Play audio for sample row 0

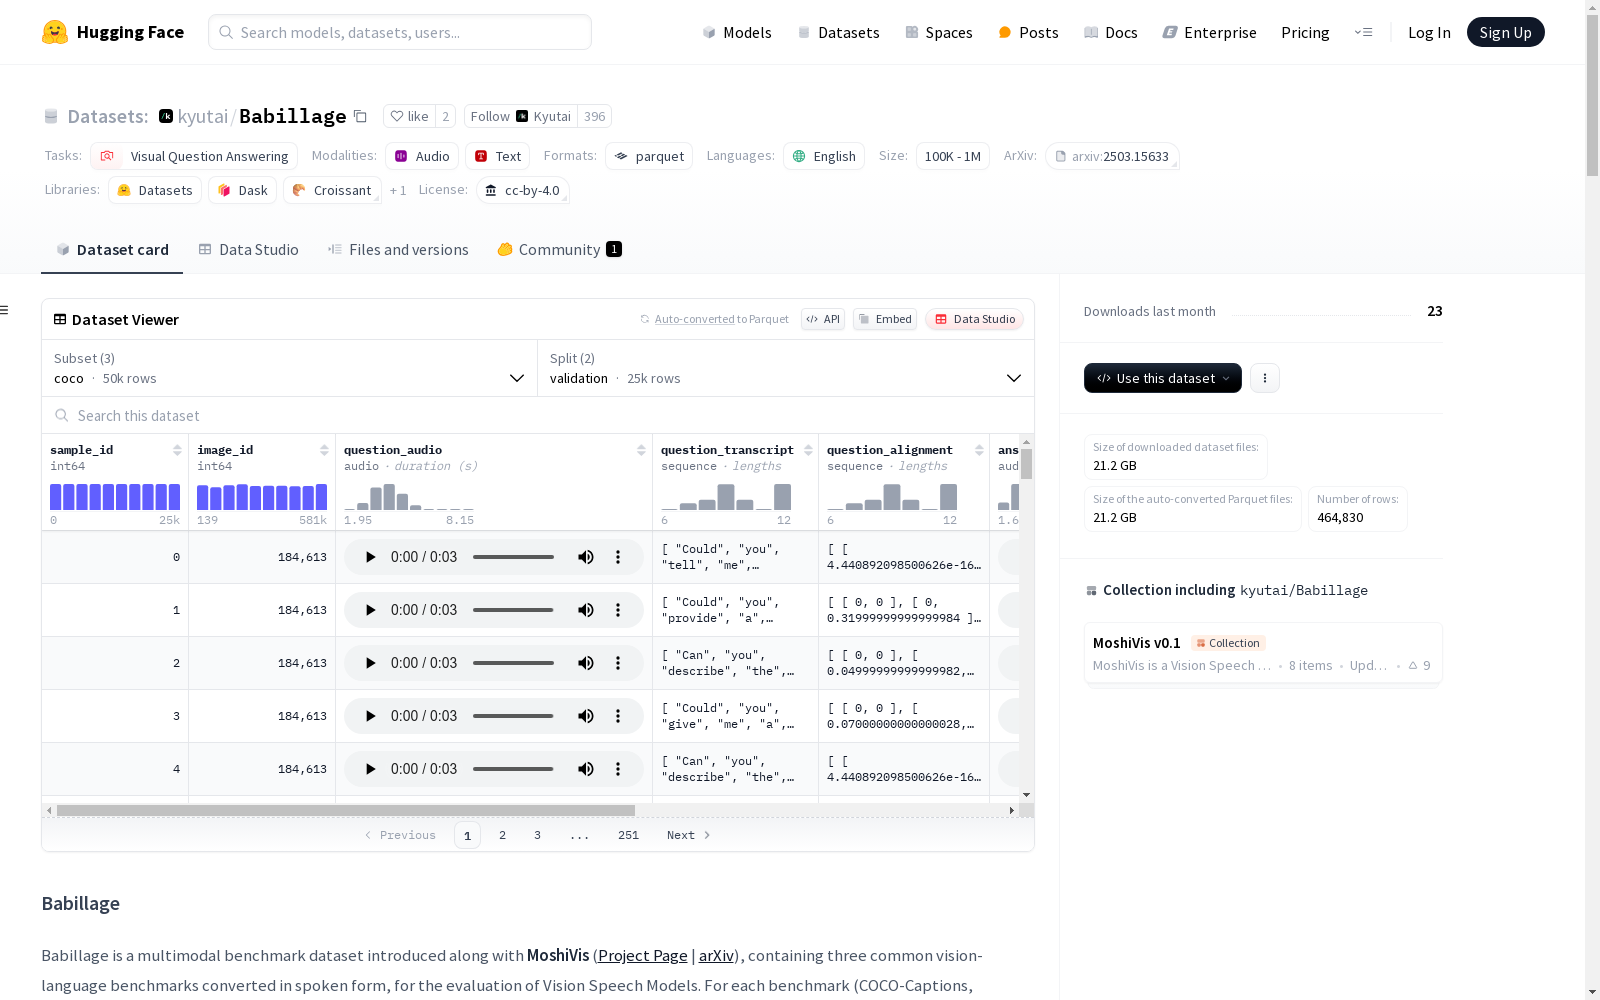(x=370, y=557)
